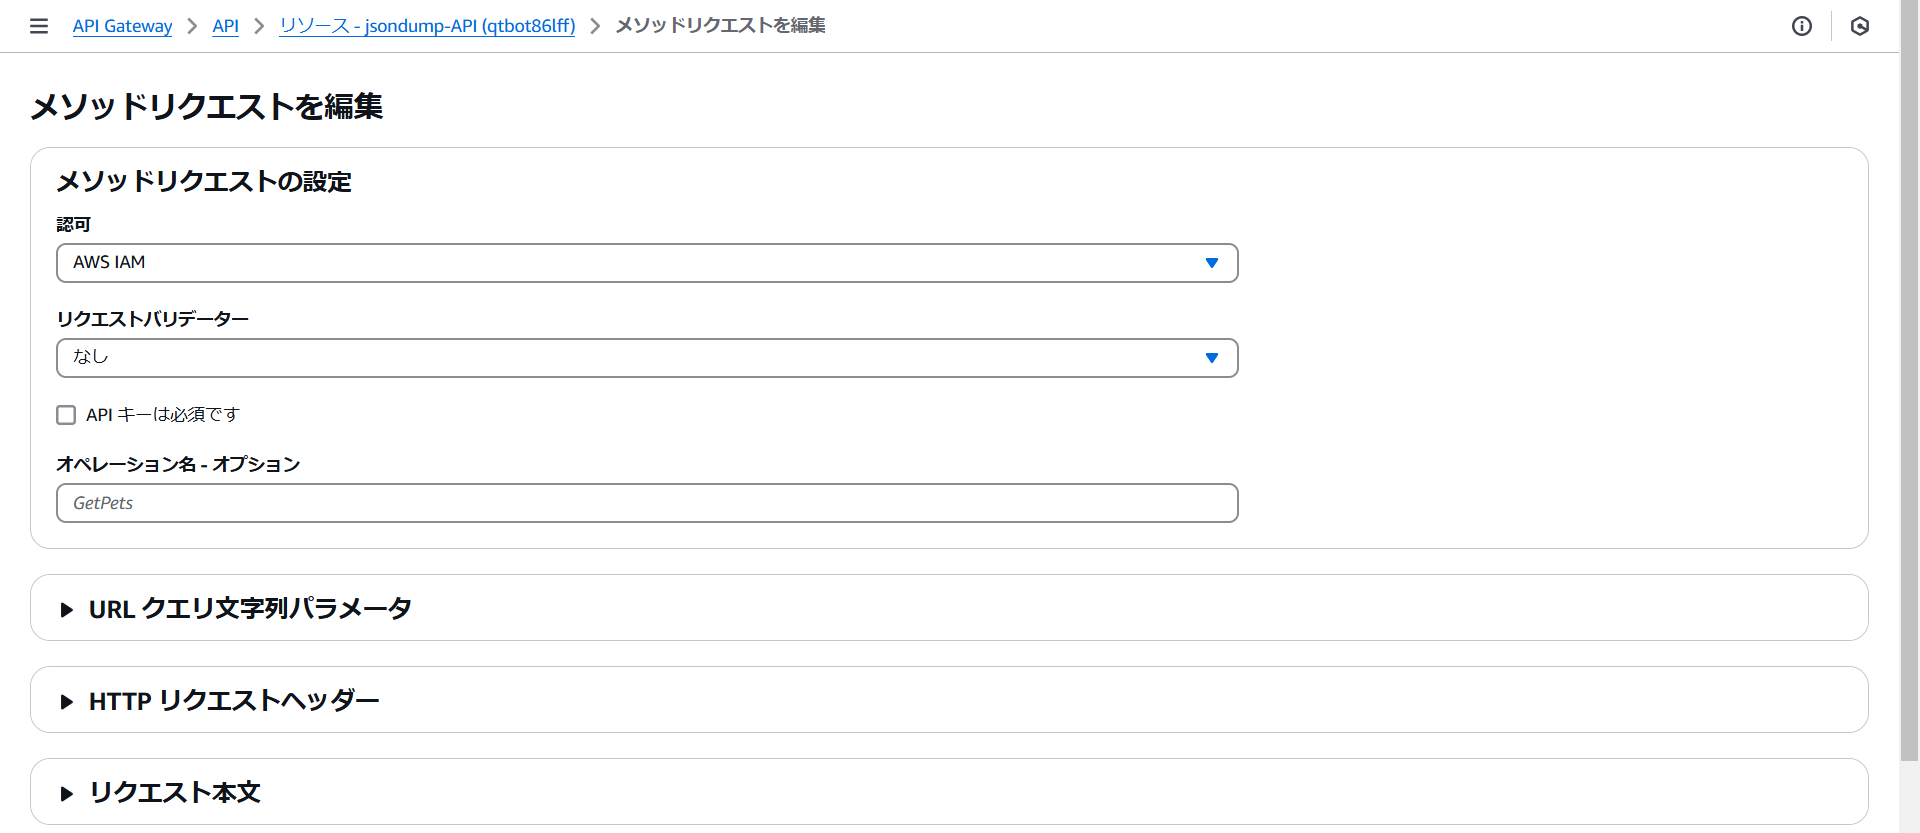
Task: Enable the API キーは必須です checkbox
Action: (x=66, y=415)
